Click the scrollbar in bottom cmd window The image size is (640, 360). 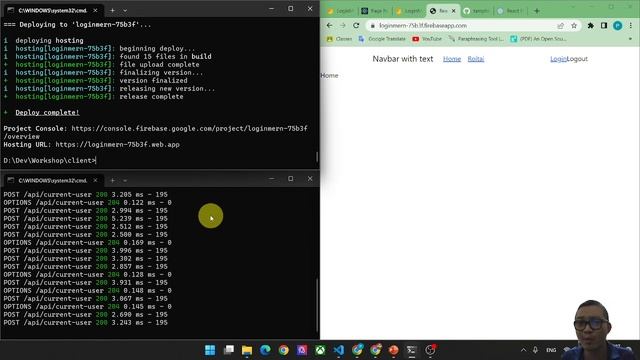(x=317, y=304)
